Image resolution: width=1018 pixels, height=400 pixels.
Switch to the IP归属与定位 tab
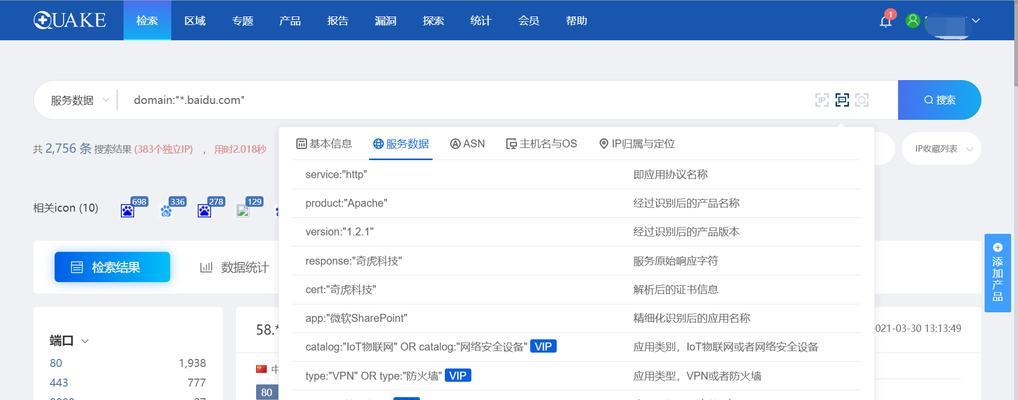pyautogui.click(x=636, y=144)
